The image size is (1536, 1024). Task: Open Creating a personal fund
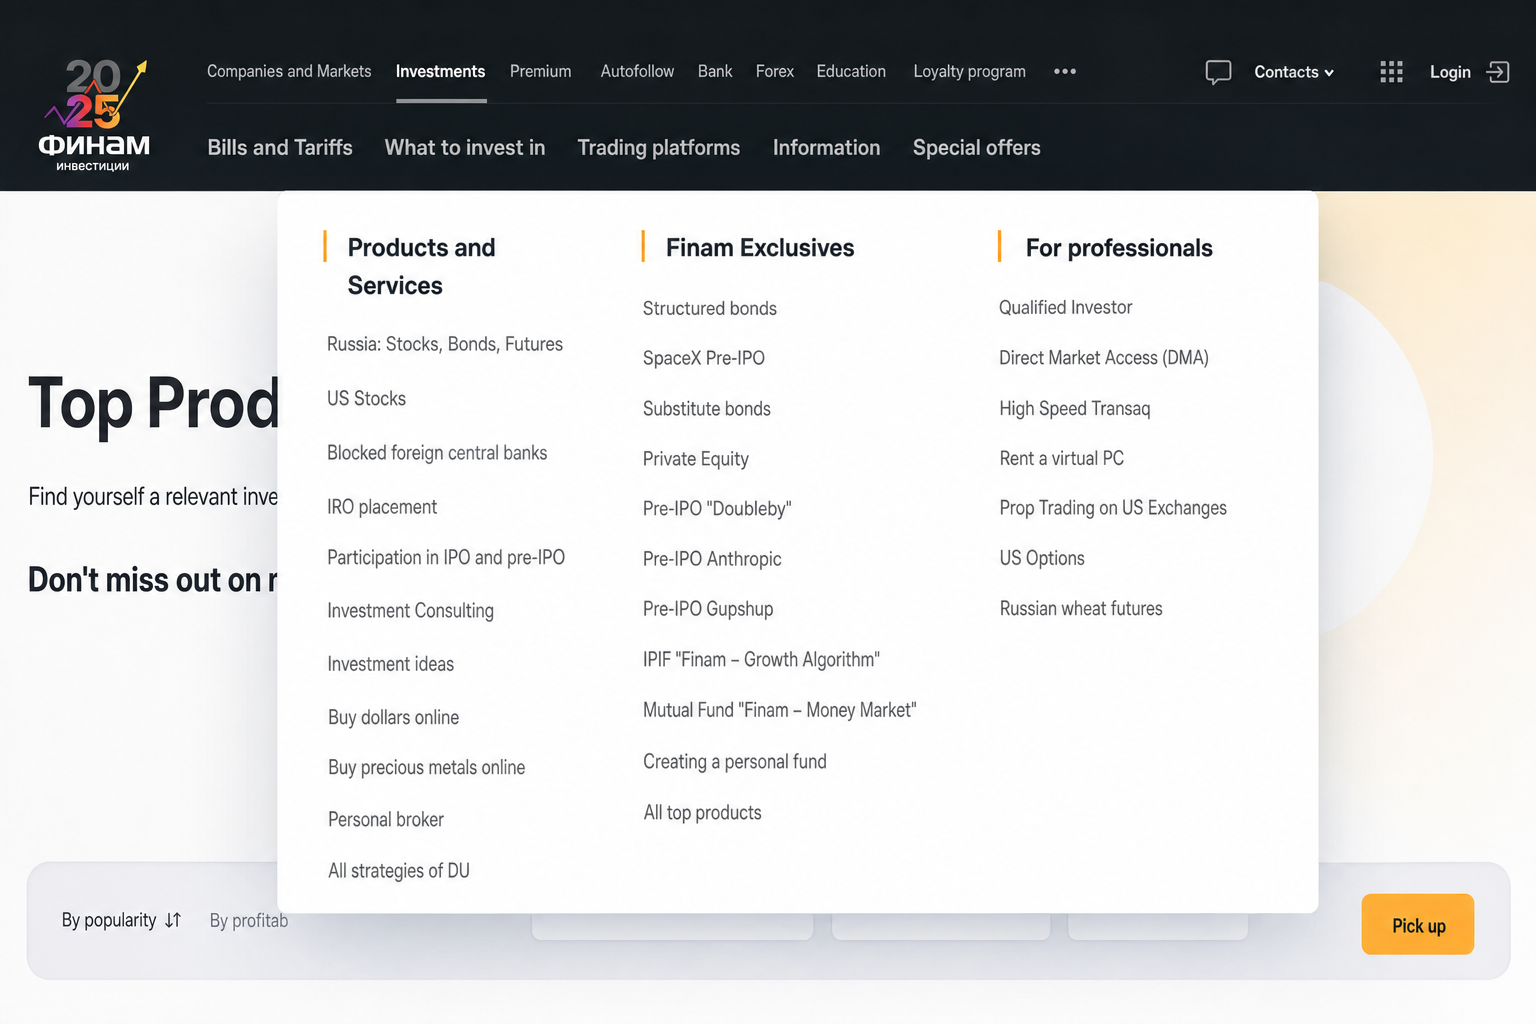pos(735,762)
